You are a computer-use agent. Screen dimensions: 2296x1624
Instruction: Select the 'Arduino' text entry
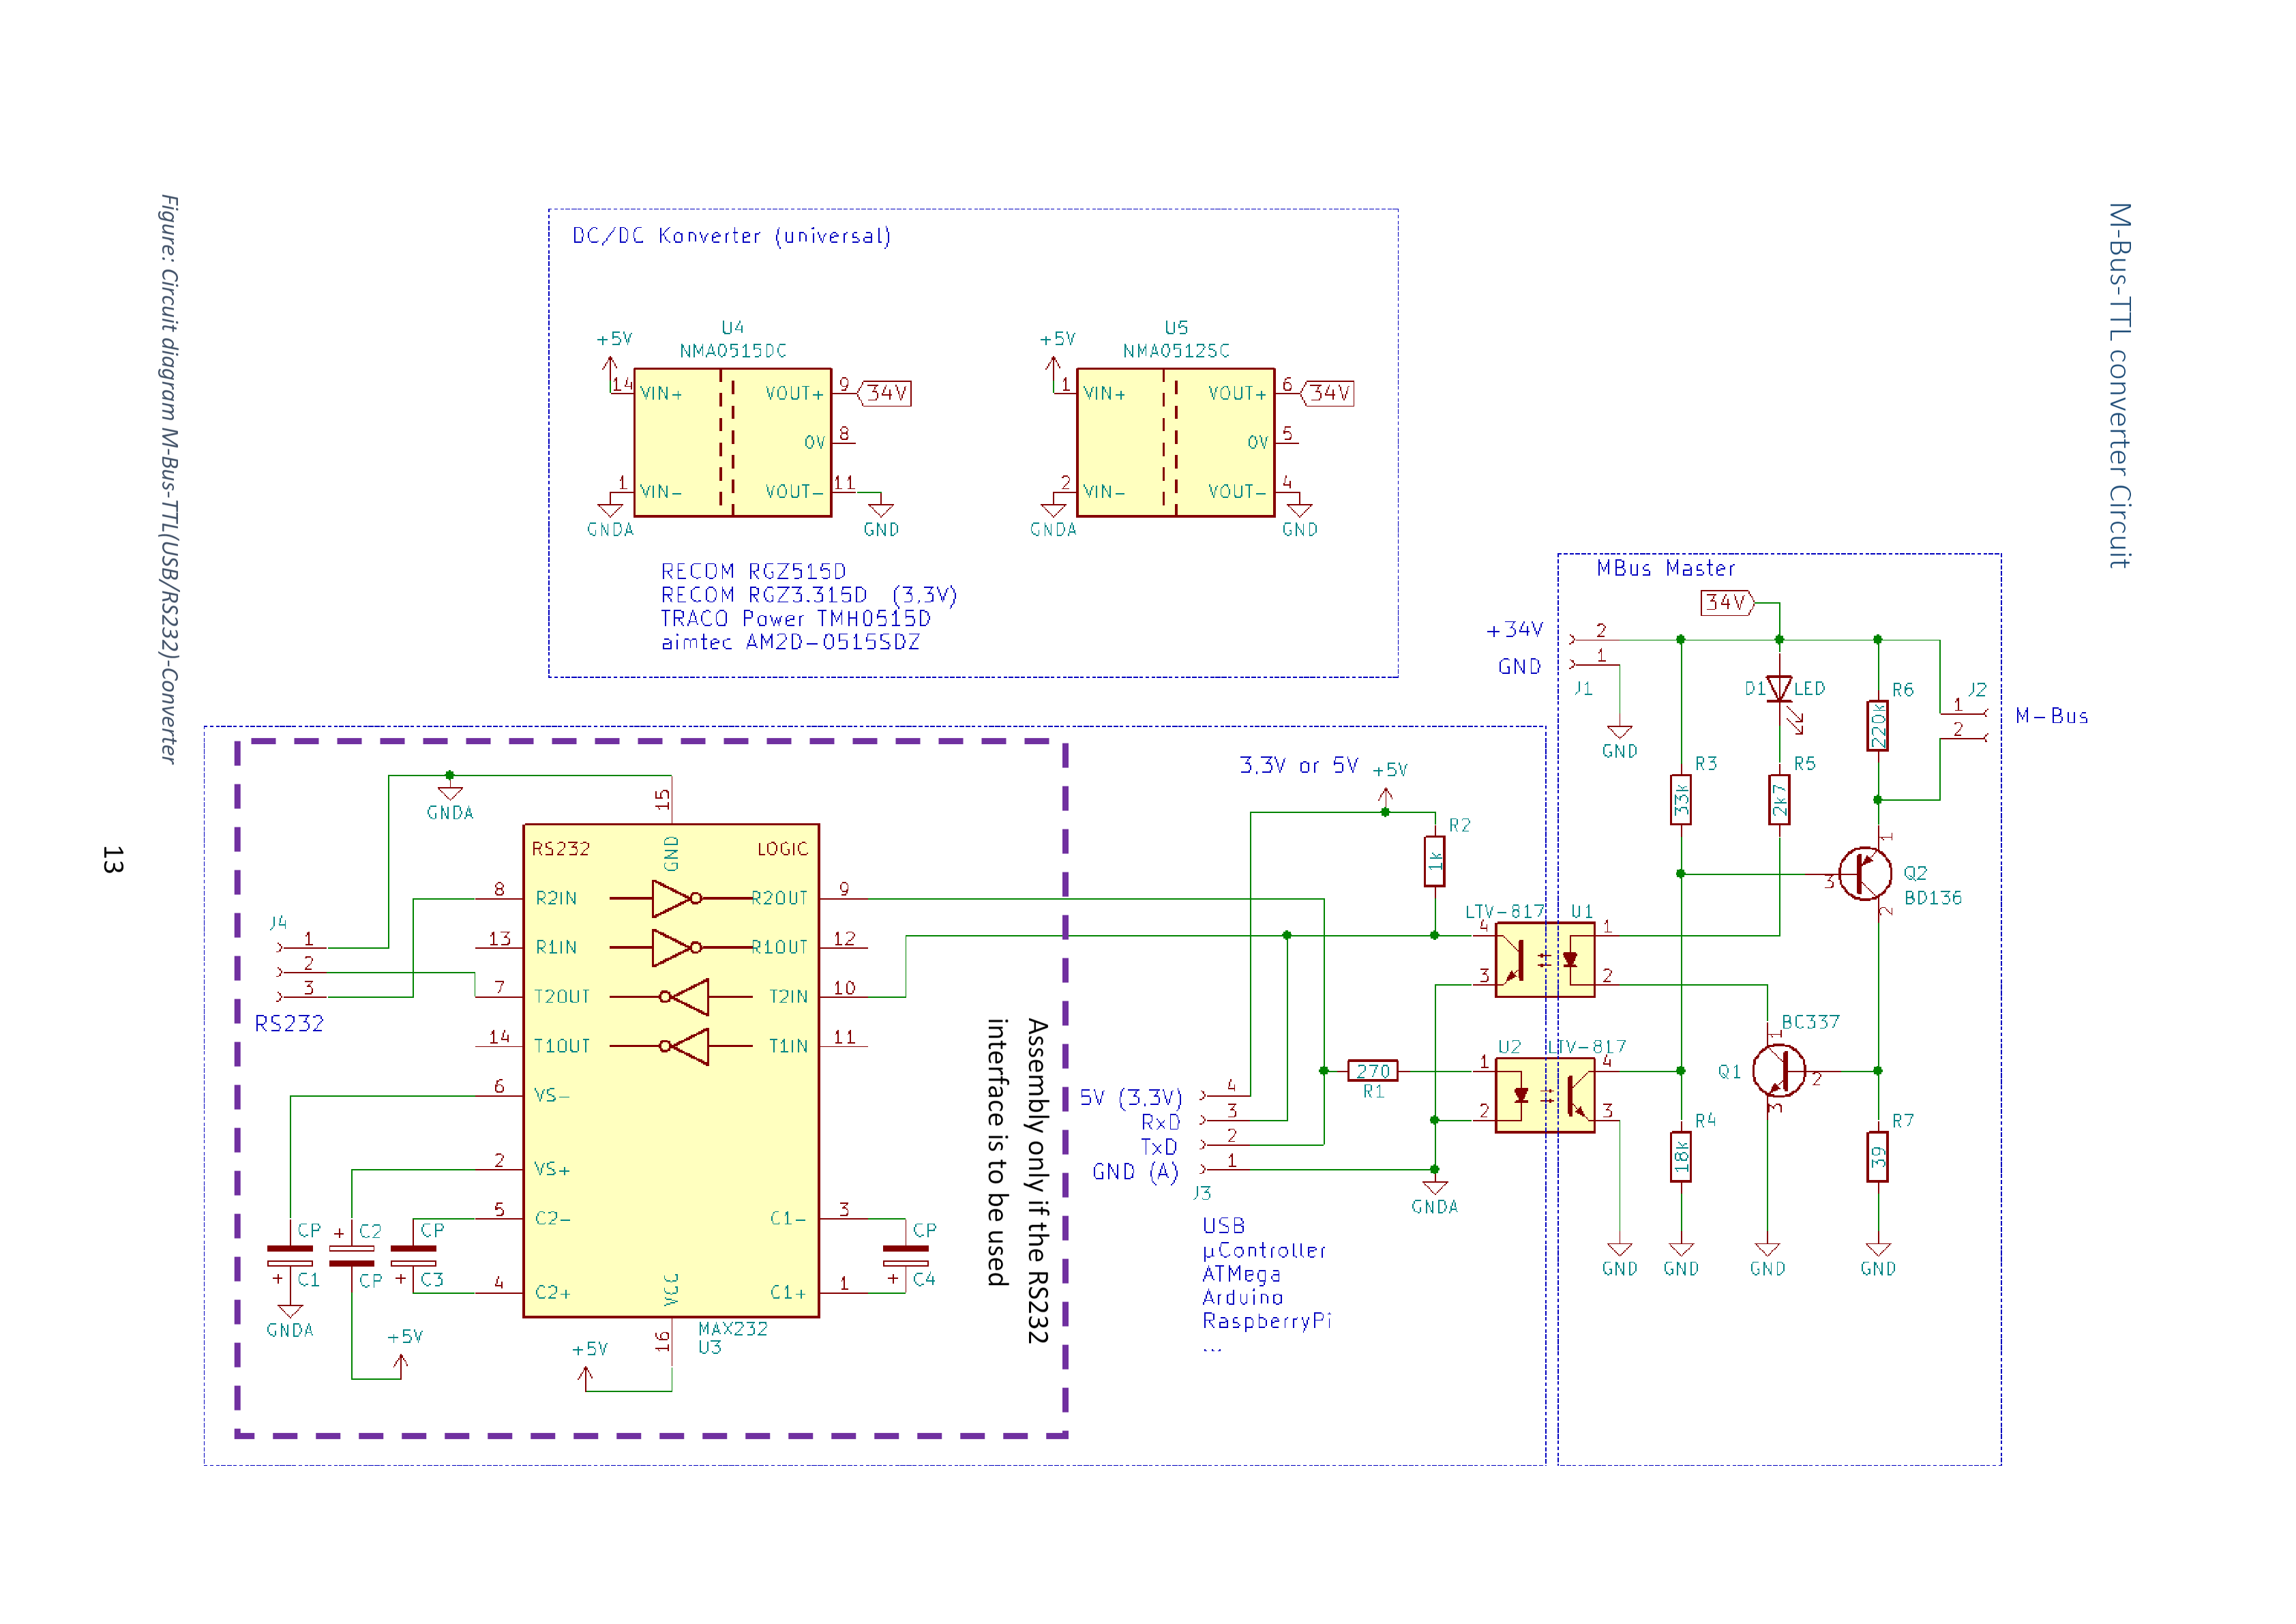(x=1242, y=1298)
